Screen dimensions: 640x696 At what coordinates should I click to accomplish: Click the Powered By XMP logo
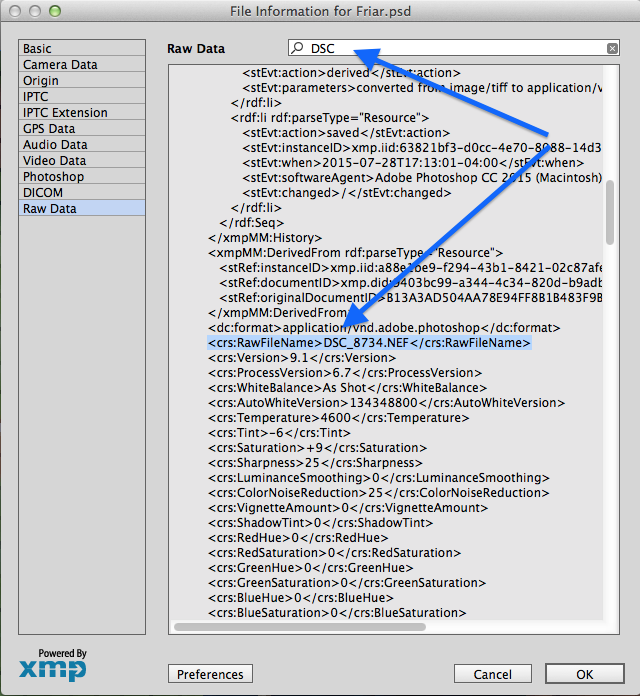53,664
